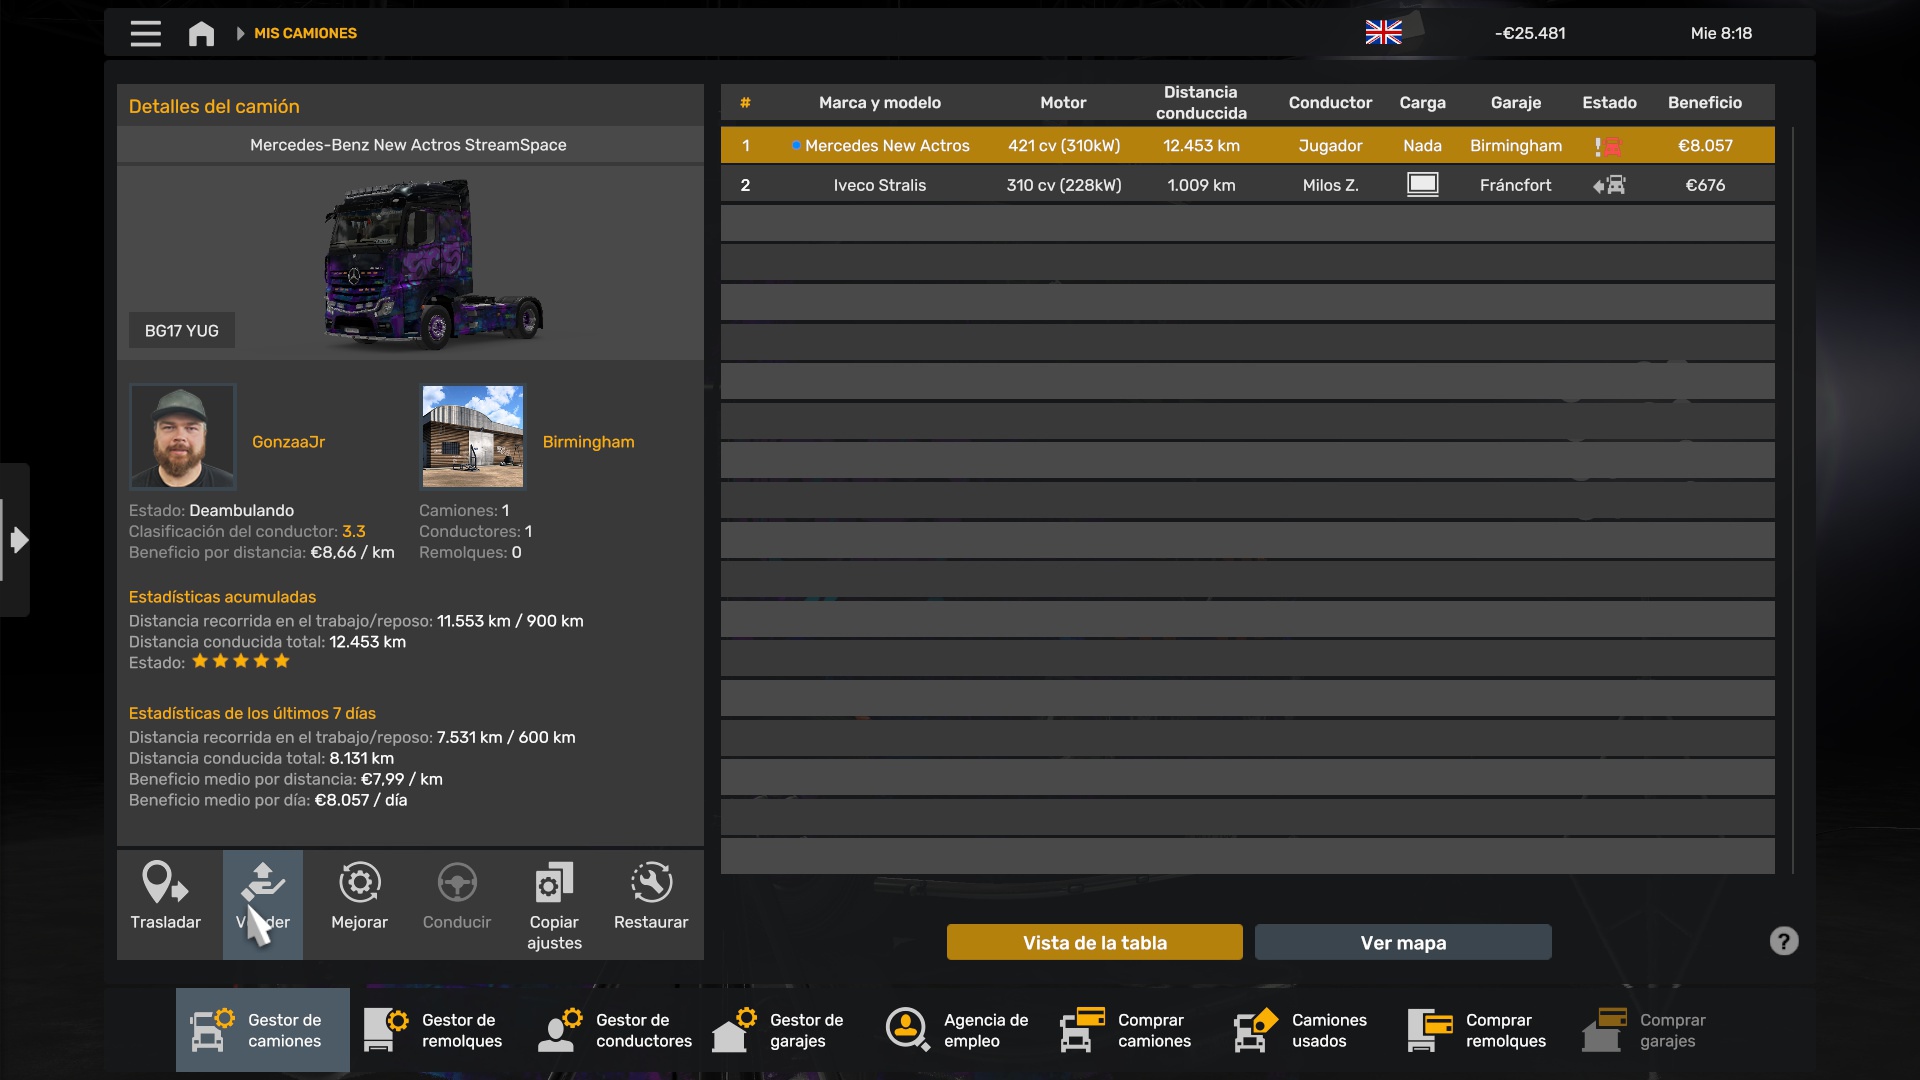This screenshot has height=1080, width=1920.
Task: Click the breadcrumb arrow before MIS CAMIONES
Action: click(x=240, y=33)
